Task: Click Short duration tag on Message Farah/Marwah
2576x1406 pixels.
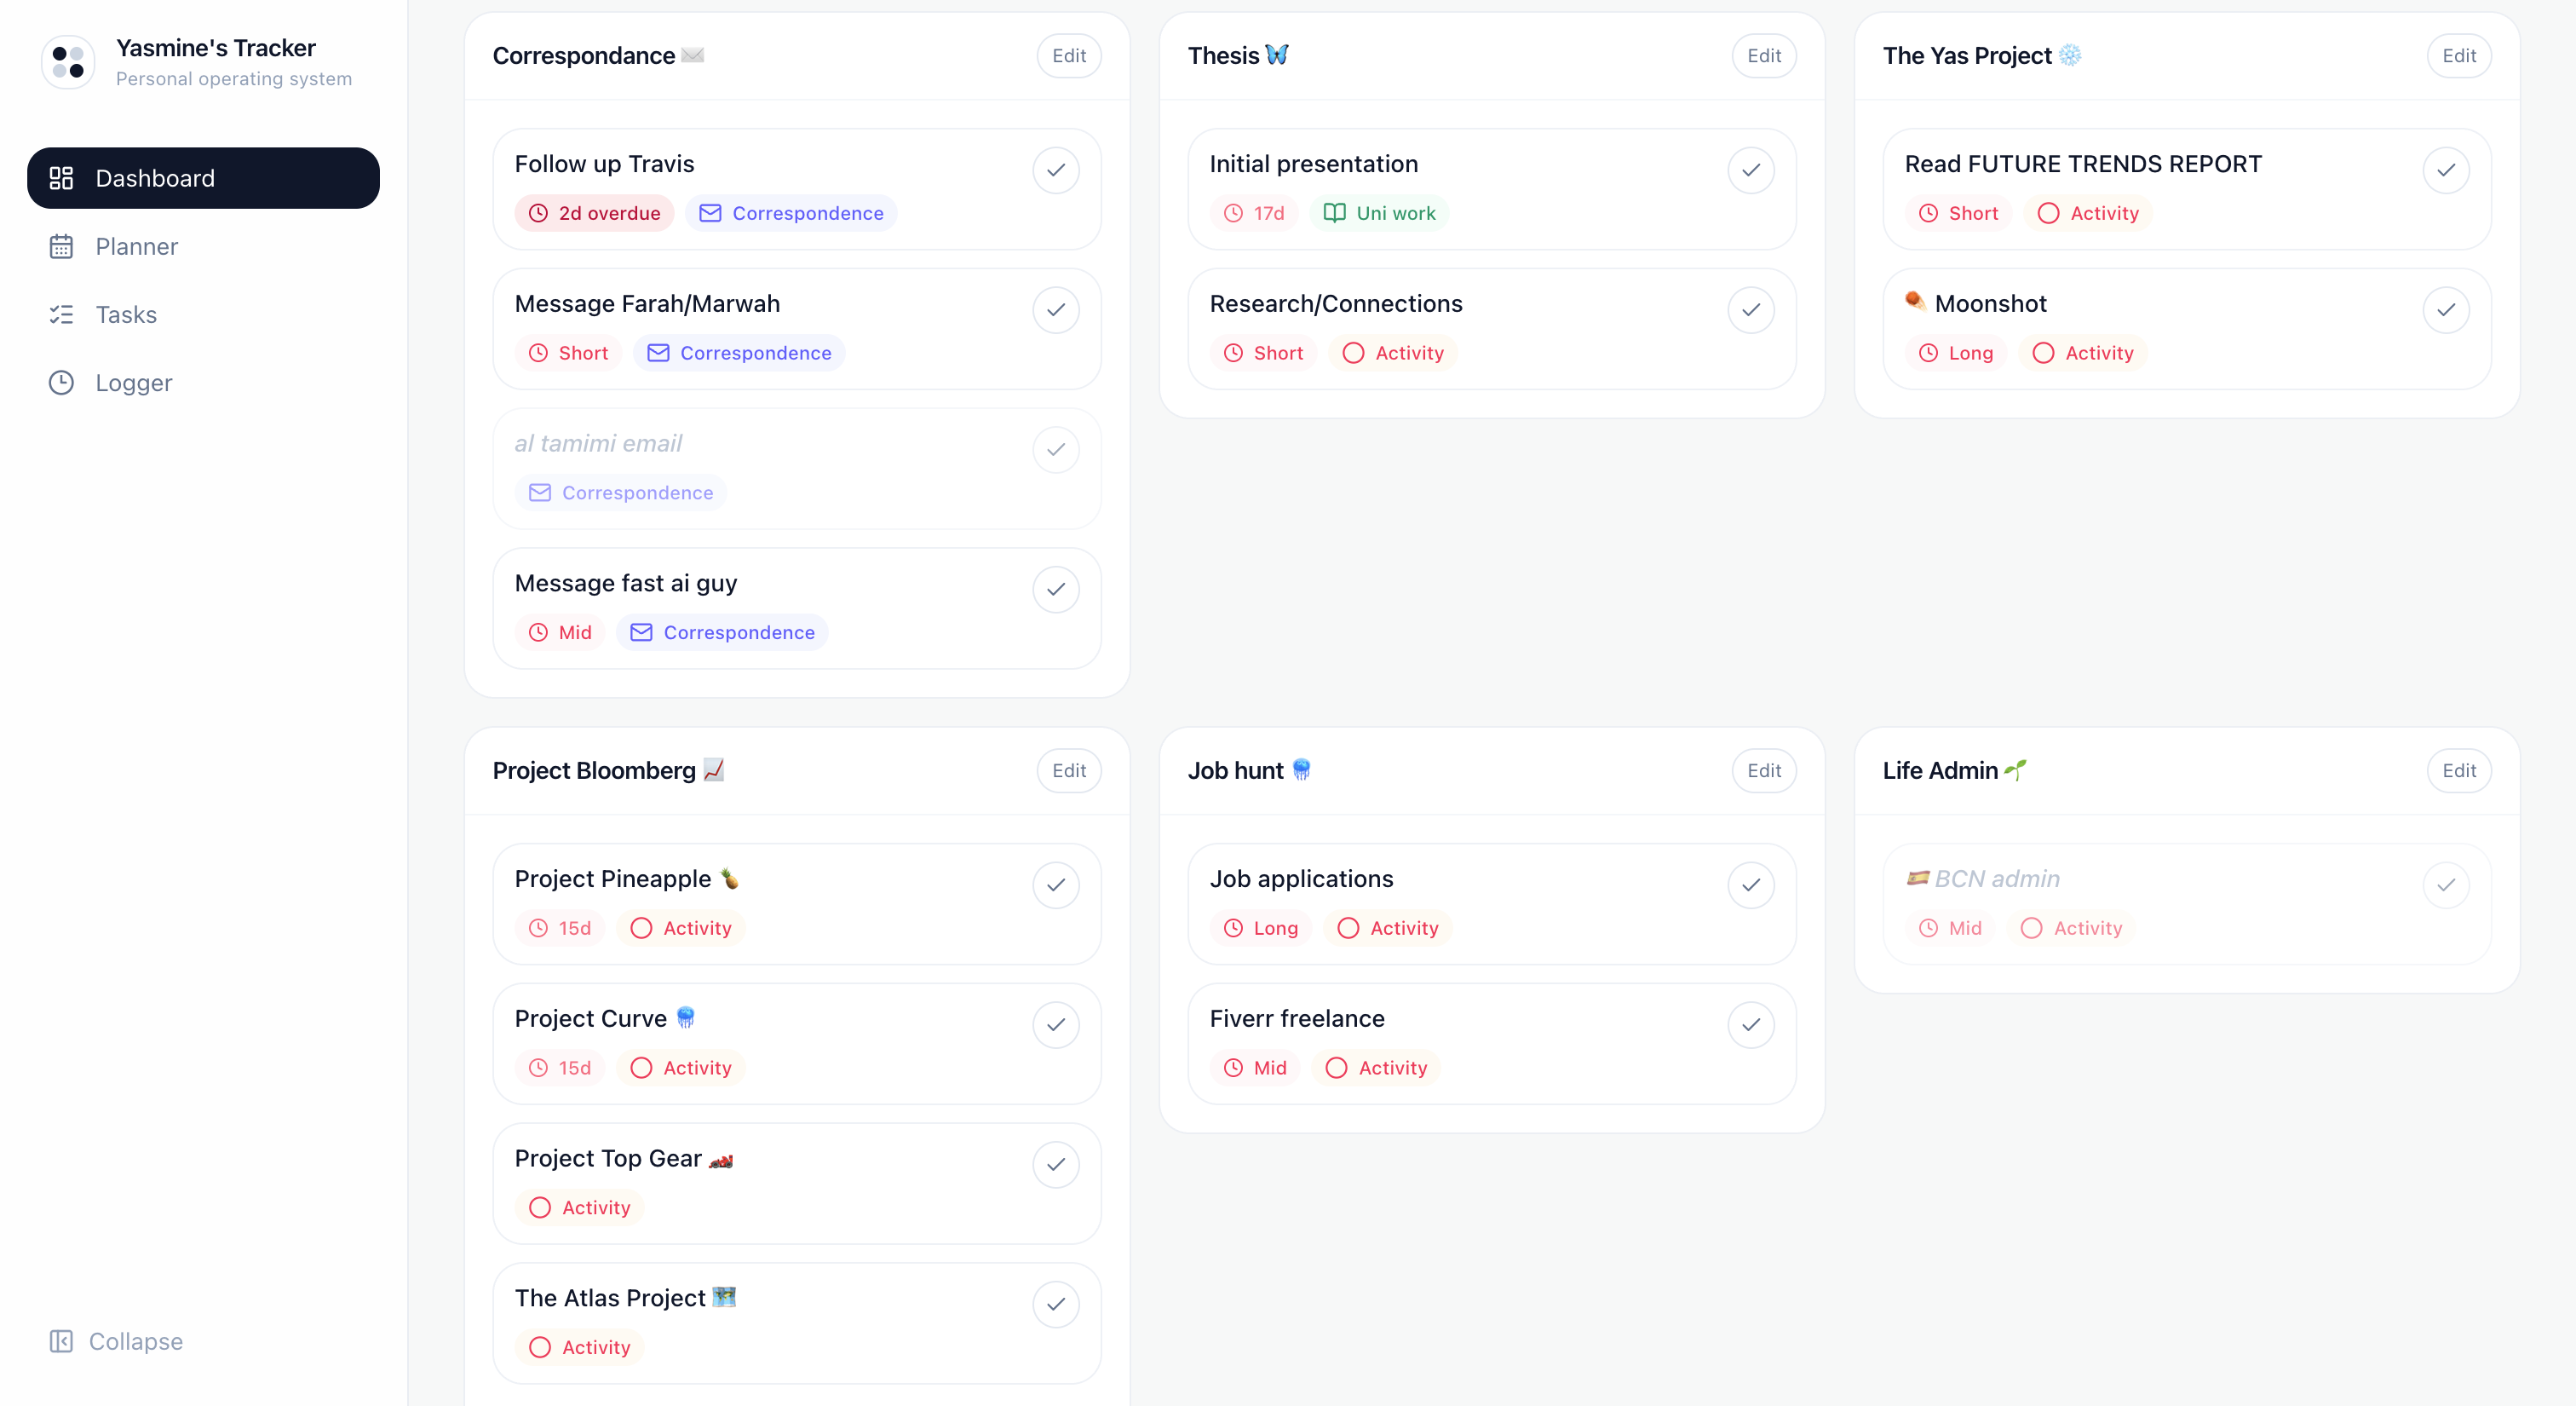Action: pos(568,353)
